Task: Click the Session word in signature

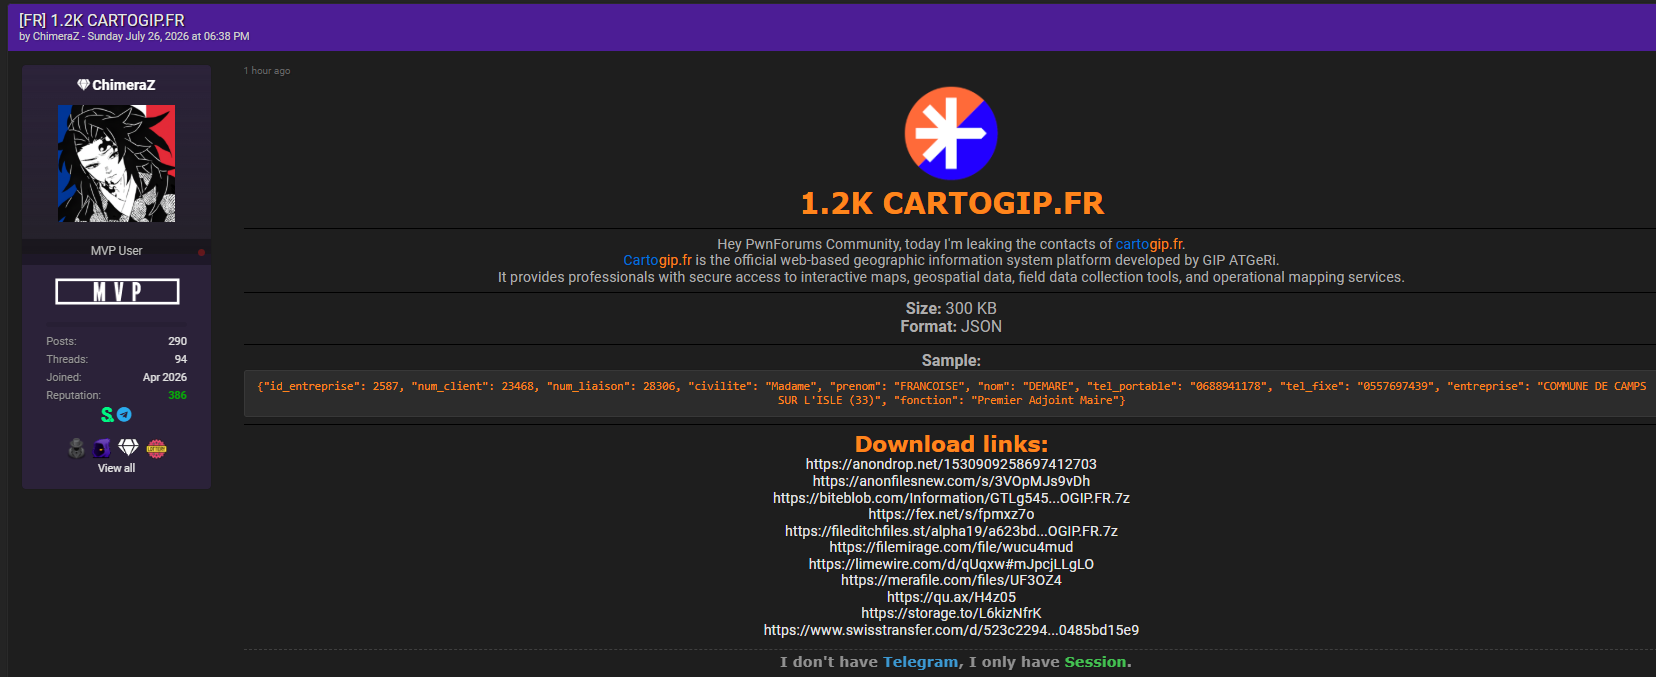Action: tap(1095, 662)
